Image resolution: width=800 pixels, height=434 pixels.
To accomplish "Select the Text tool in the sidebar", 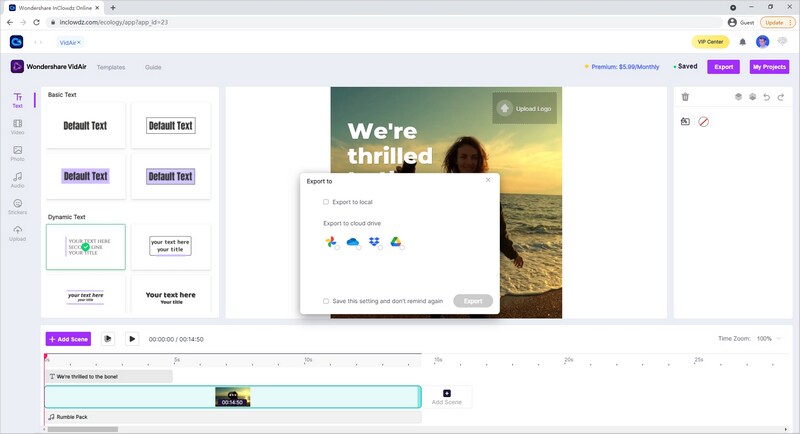I will (17, 100).
